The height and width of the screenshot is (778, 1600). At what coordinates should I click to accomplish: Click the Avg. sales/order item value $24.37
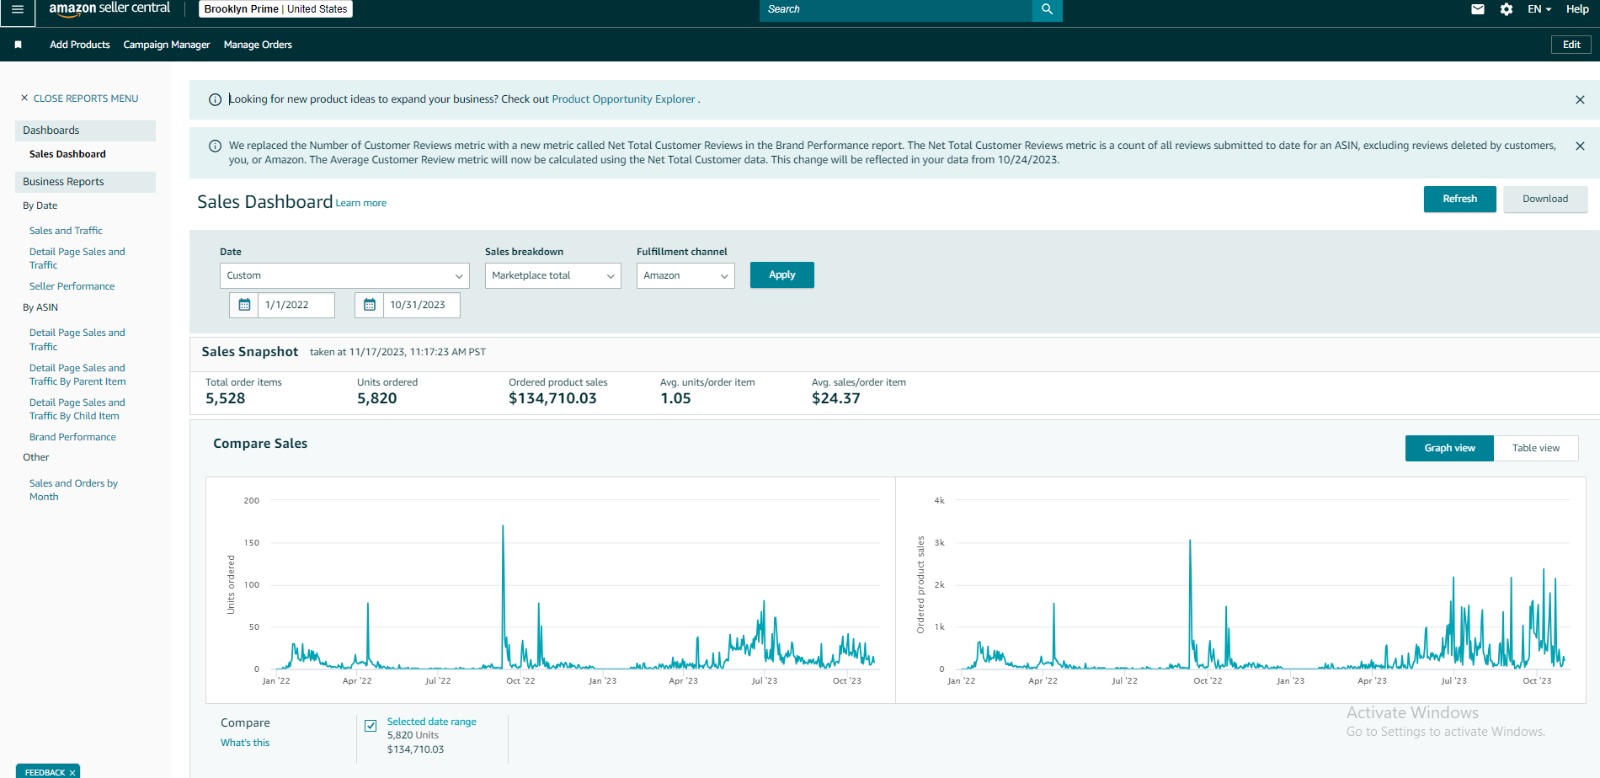[x=836, y=398]
